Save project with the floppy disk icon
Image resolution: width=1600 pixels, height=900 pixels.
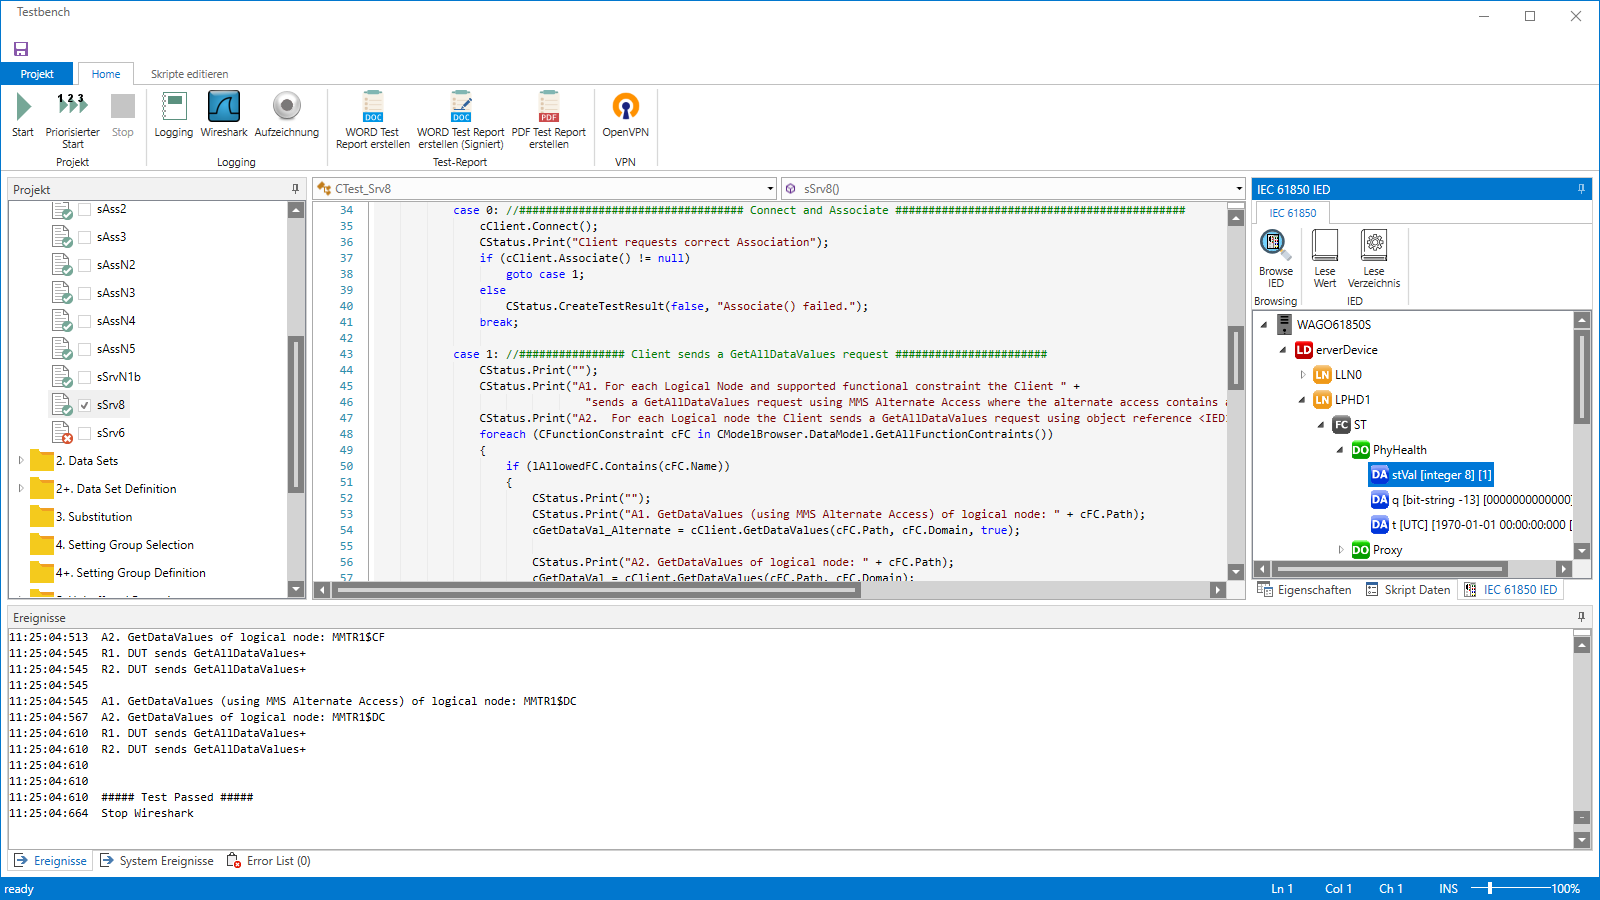[21, 49]
